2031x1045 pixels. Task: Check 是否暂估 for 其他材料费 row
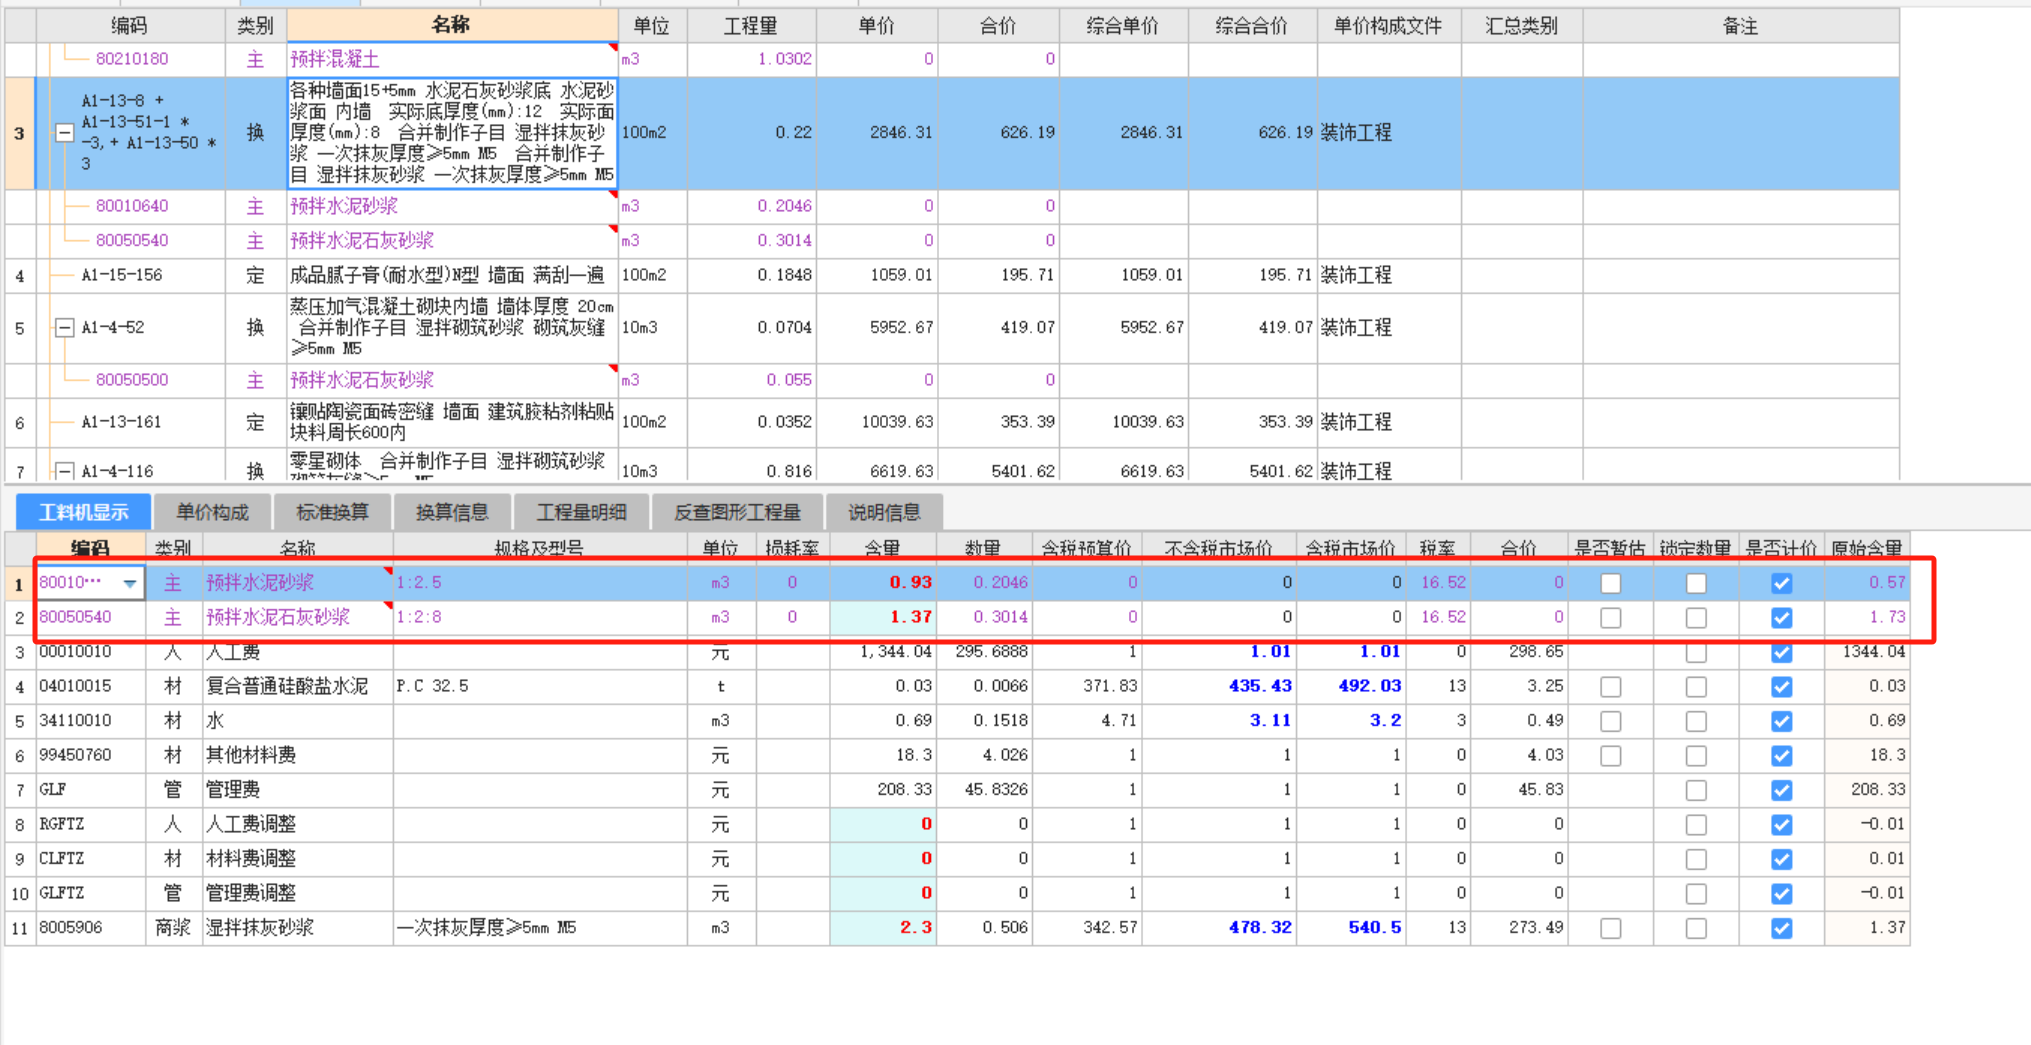1610,756
